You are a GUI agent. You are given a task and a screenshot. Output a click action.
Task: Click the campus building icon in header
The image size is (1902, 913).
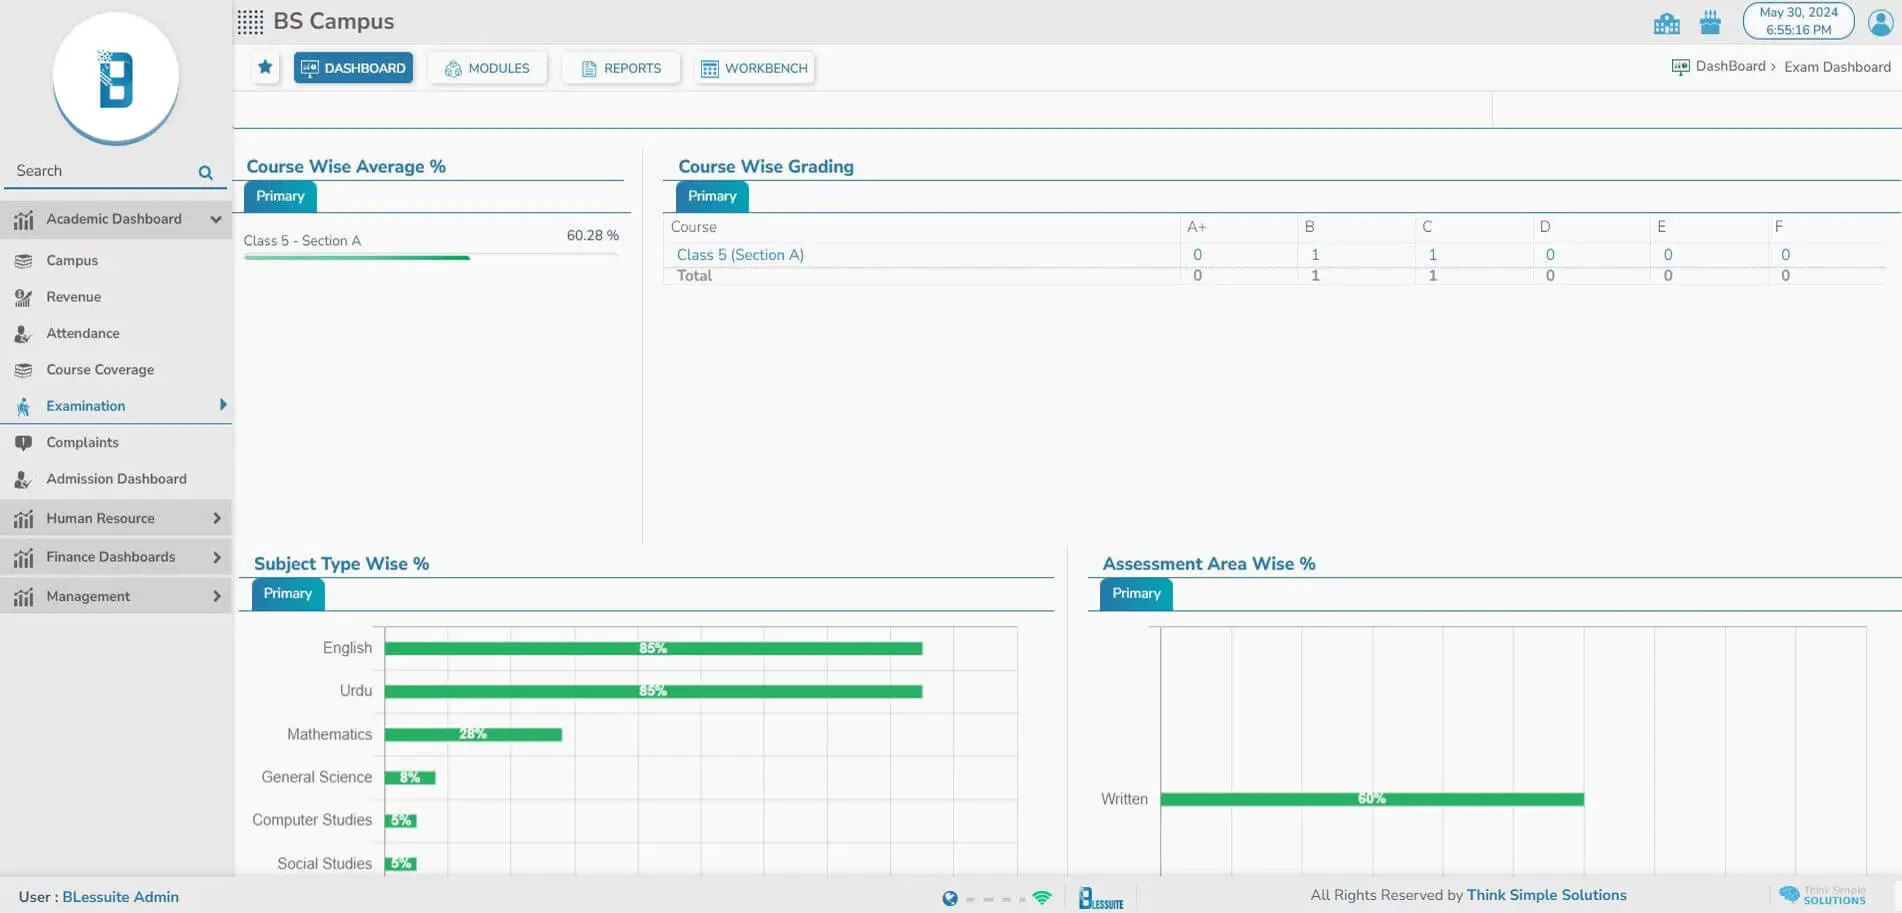[x=1666, y=23]
